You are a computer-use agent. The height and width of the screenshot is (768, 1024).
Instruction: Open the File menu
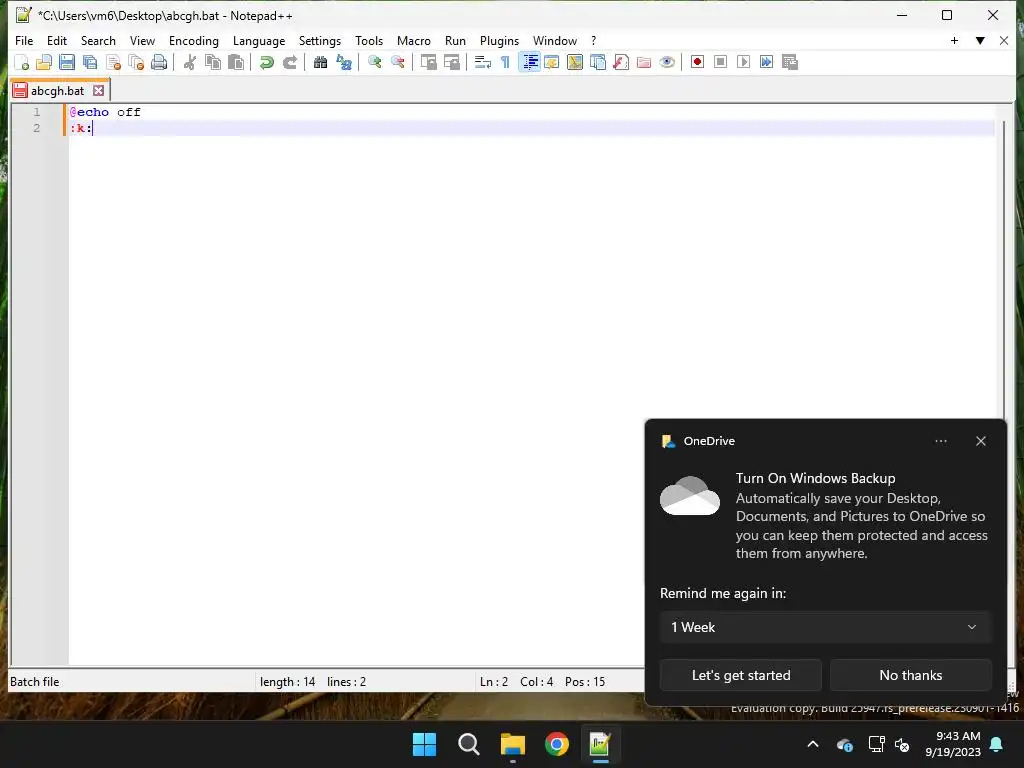point(24,40)
